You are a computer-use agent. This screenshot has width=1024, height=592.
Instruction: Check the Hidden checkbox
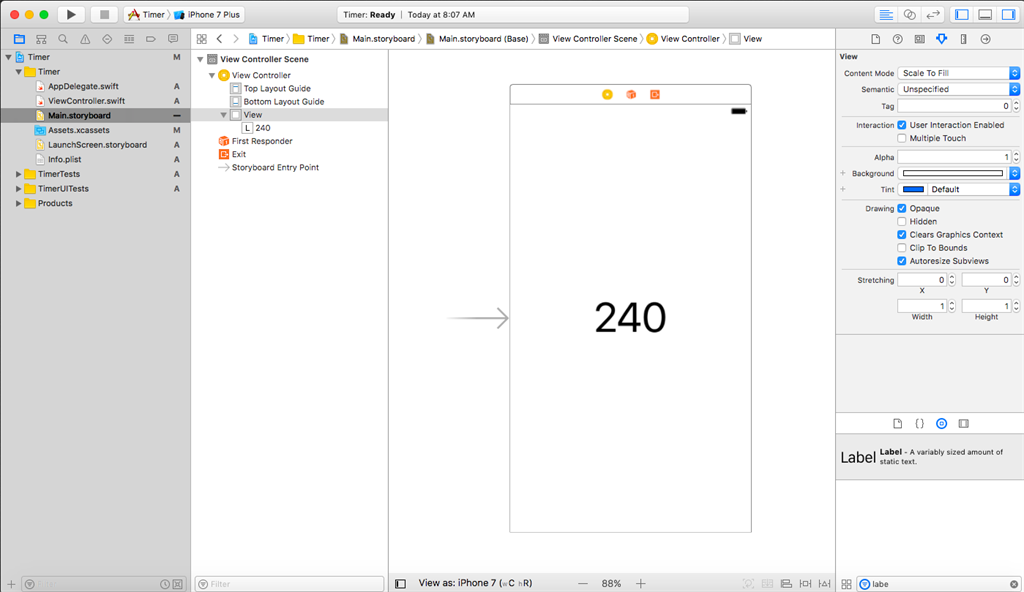coord(902,222)
